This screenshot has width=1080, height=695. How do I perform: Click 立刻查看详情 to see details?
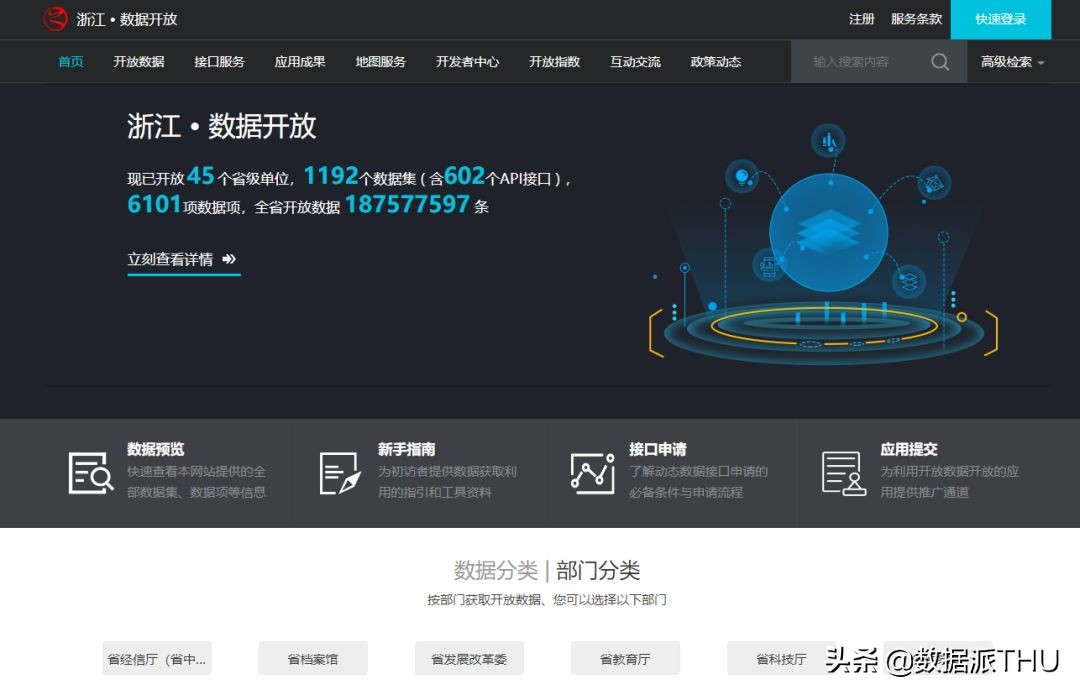183,258
